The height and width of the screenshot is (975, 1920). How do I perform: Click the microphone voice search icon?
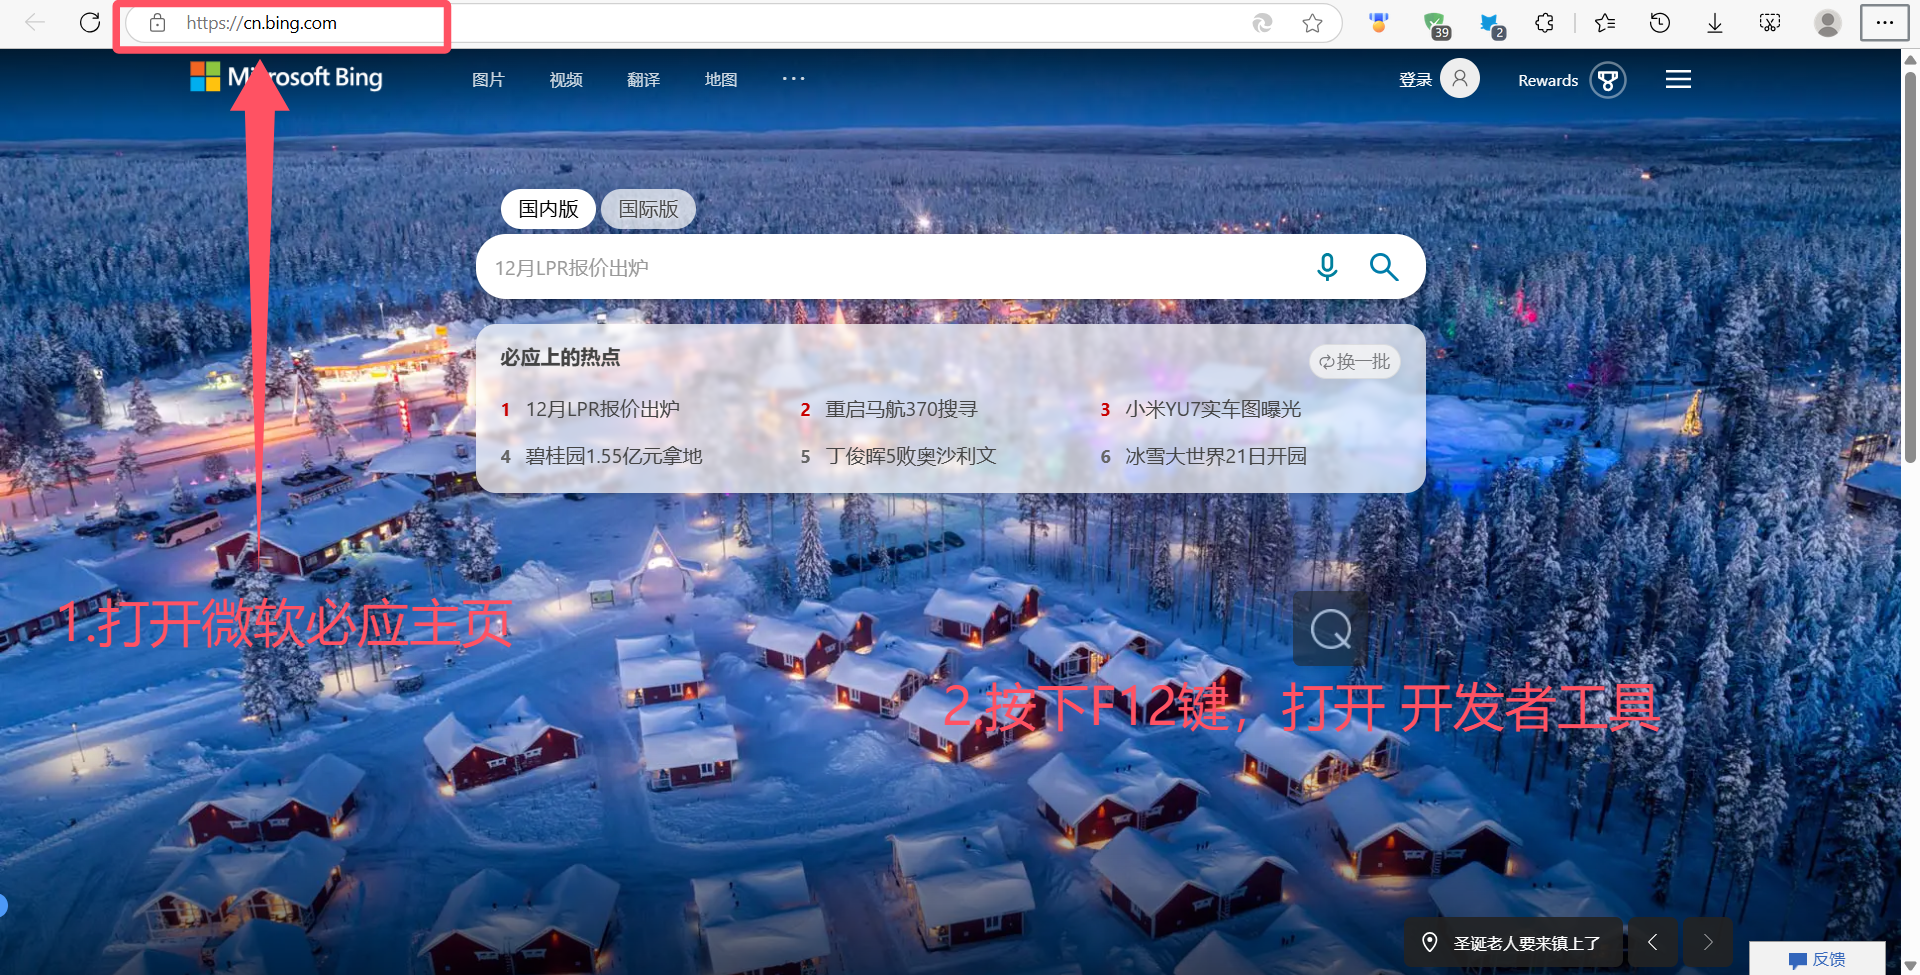click(1327, 267)
